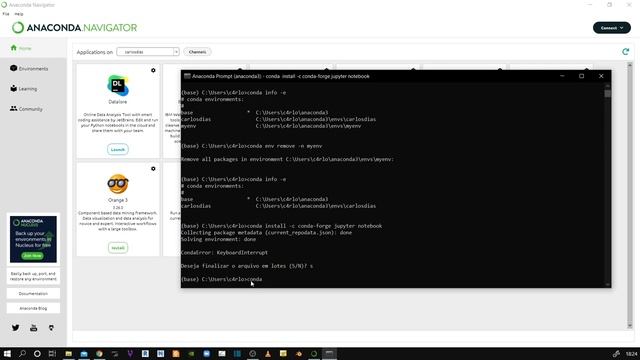Go to the Learning section
Viewport: 640px width, 360px height.
(x=24, y=89)
